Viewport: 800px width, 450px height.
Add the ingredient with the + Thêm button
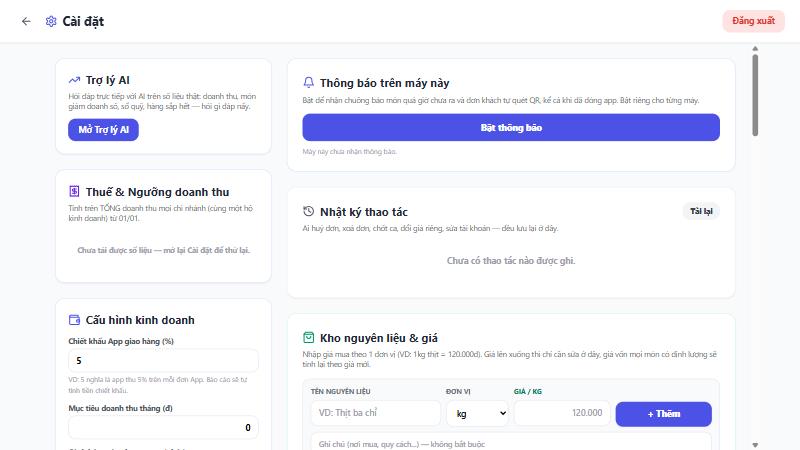[x=663, y=414]
